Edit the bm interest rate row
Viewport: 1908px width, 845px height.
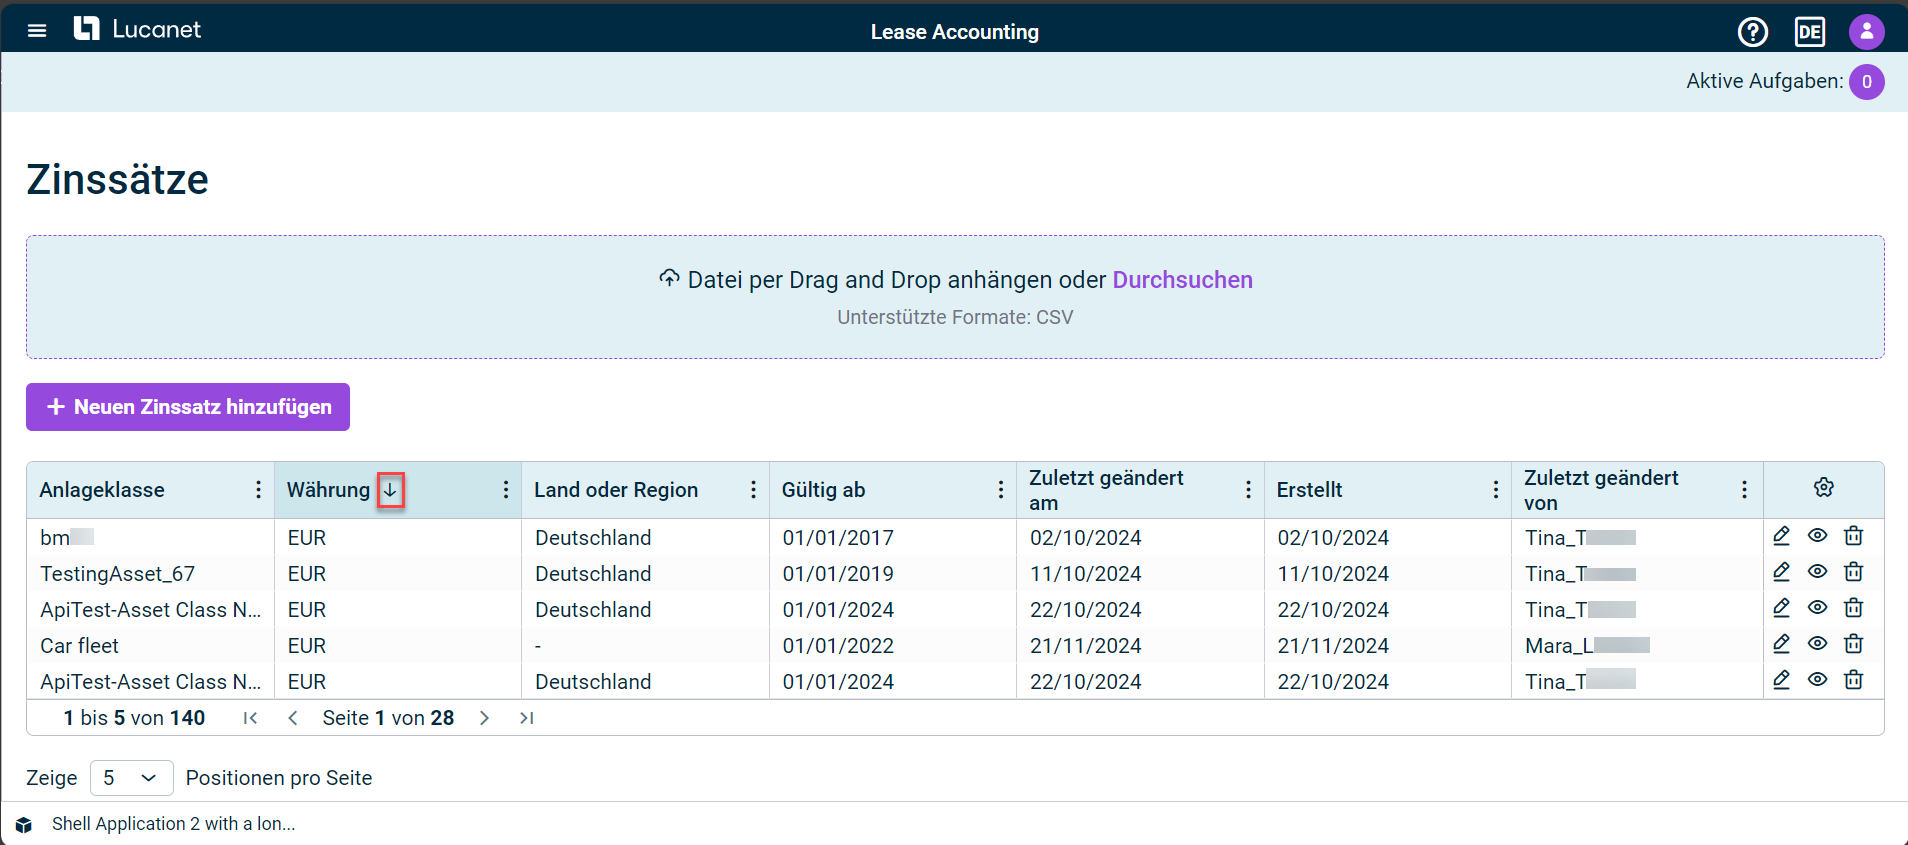coord(1782,536)
